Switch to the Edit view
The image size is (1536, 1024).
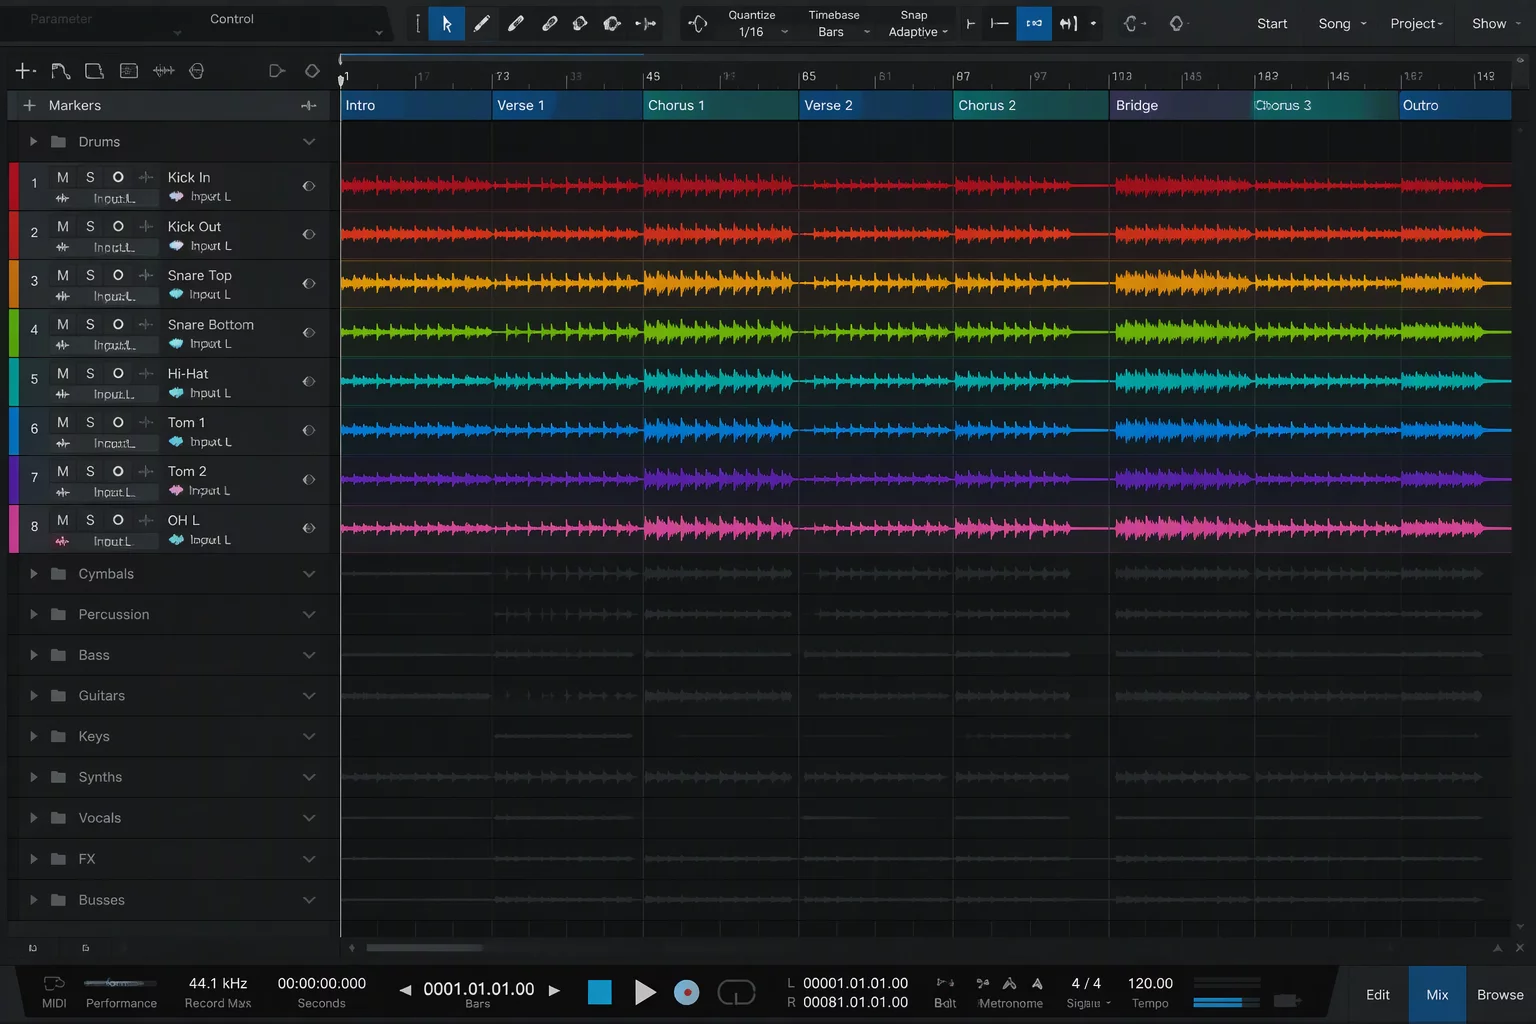tap(1377, 994)
